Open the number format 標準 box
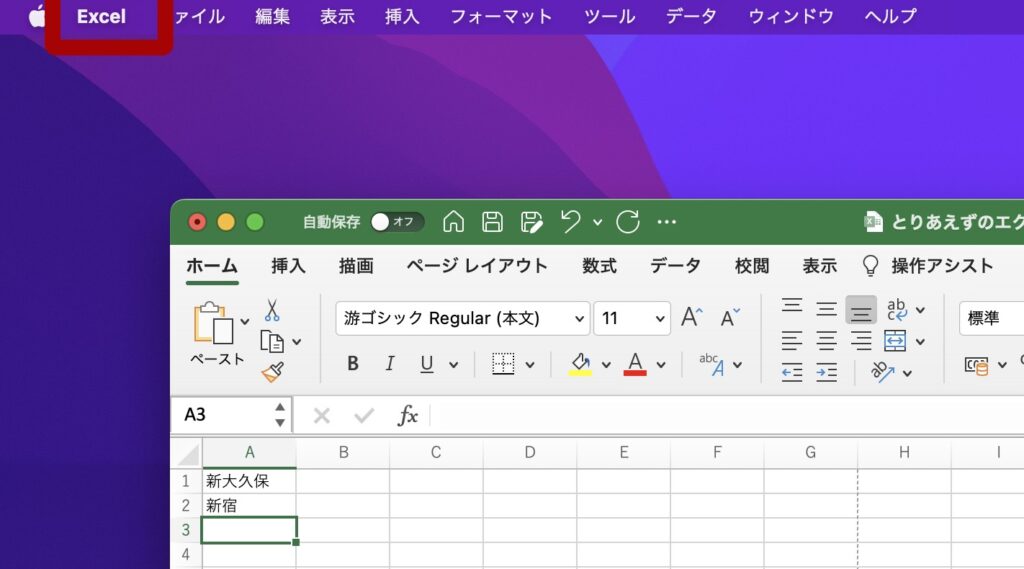 (x=991, y=318)
